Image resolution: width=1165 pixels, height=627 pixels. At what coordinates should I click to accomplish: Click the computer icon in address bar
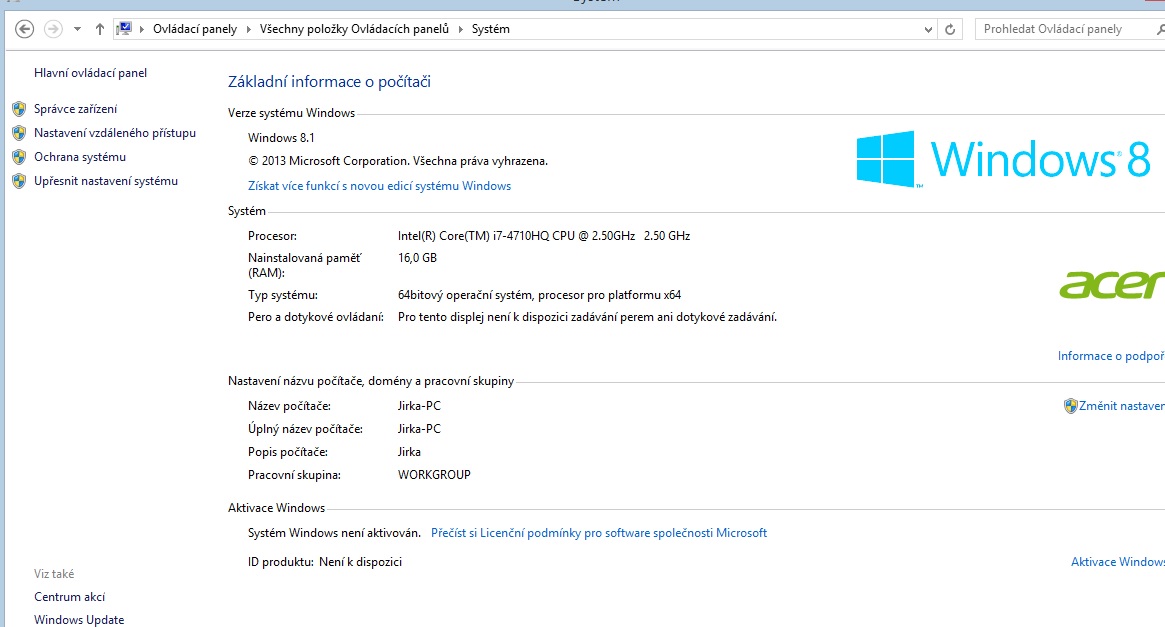pyautogui.click(x=124, y=29)
